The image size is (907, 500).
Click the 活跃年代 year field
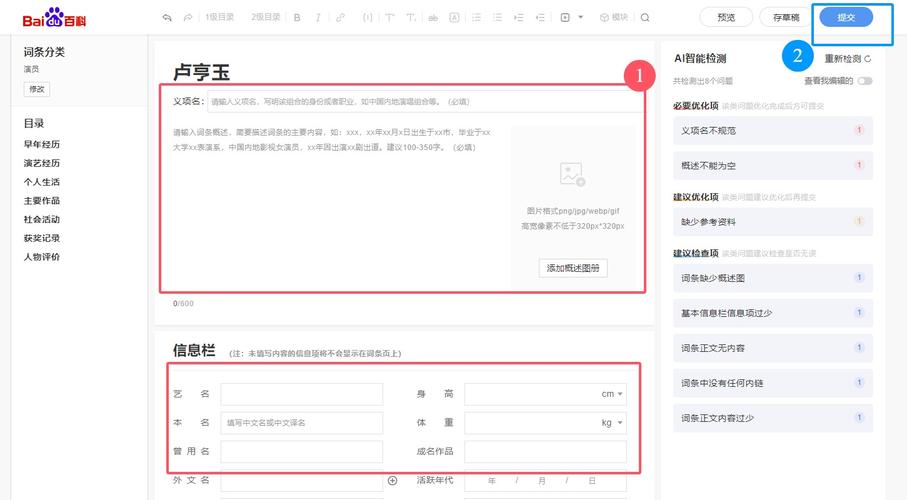(492, 480)
